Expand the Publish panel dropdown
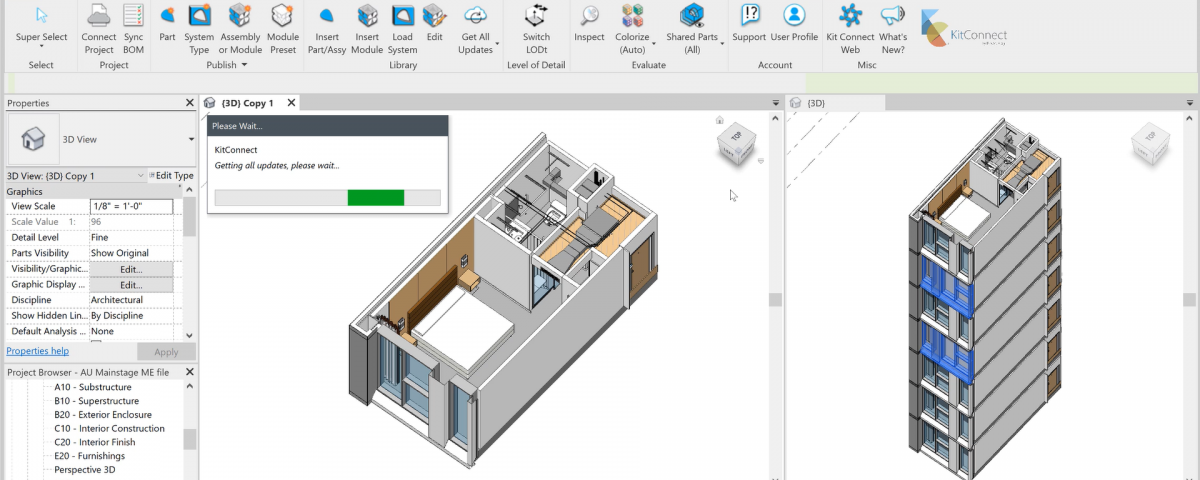Screen dimensions: 1200x480 pyautogui.click(x=244, y=65)
